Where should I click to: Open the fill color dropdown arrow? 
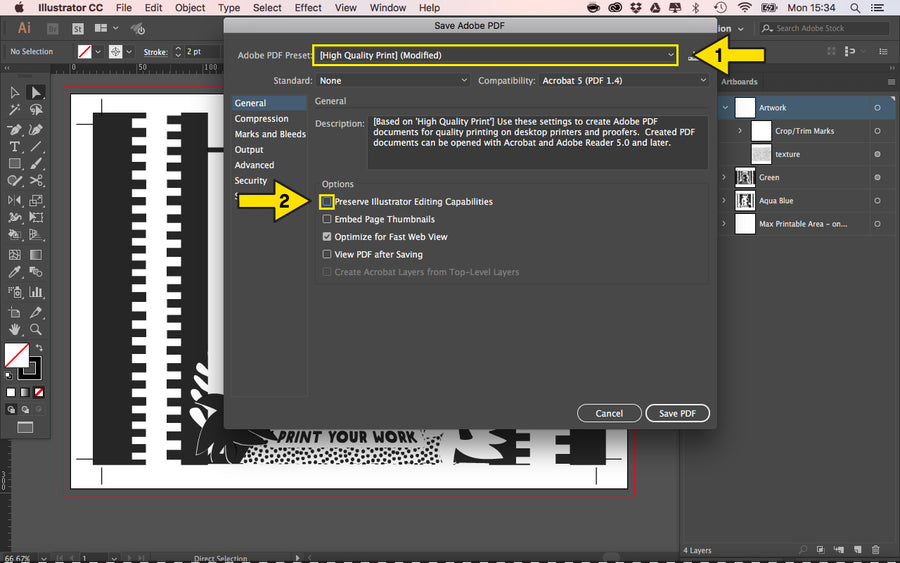[x=98, y=52]
